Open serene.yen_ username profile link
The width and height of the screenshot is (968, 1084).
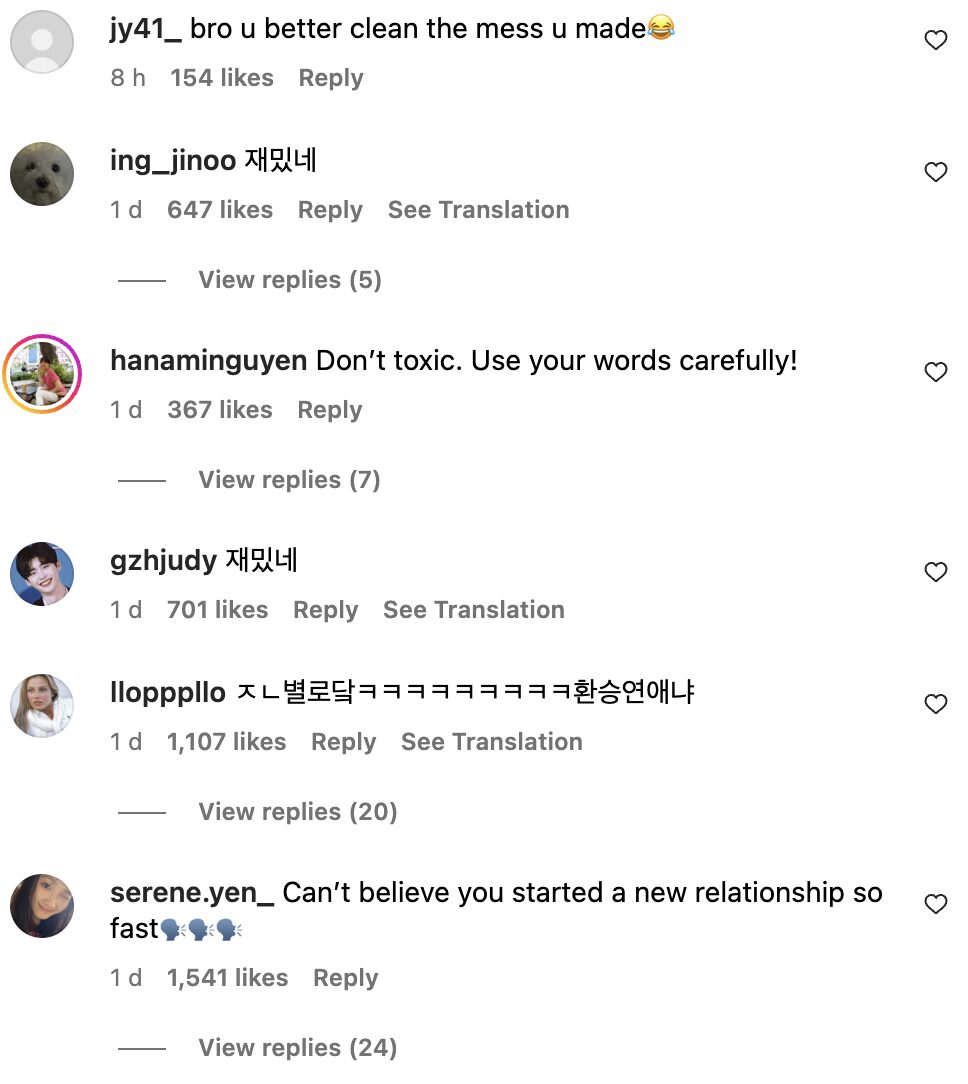(x=191, y=893)
